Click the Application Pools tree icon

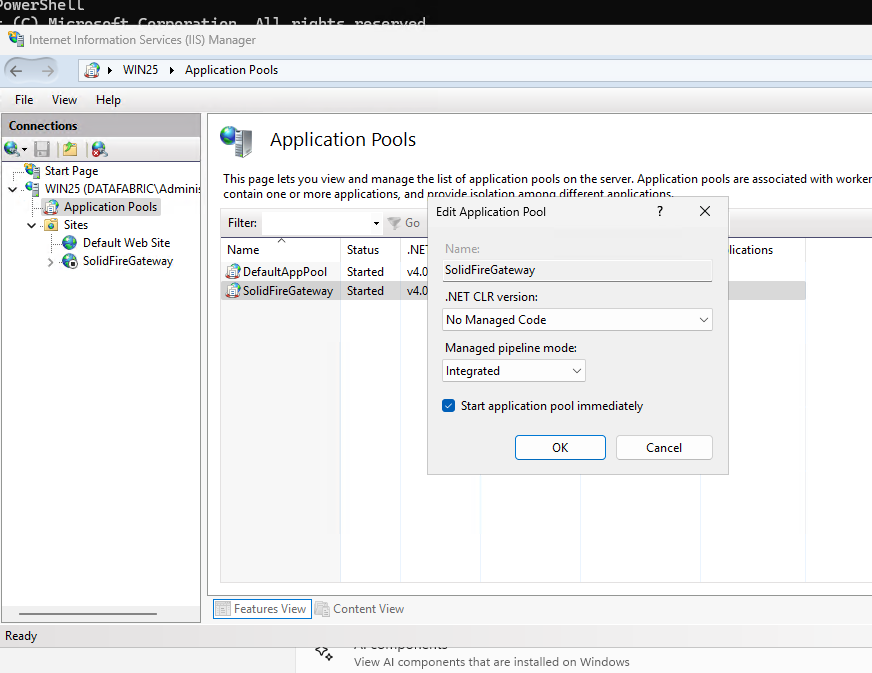coord(52,207)
